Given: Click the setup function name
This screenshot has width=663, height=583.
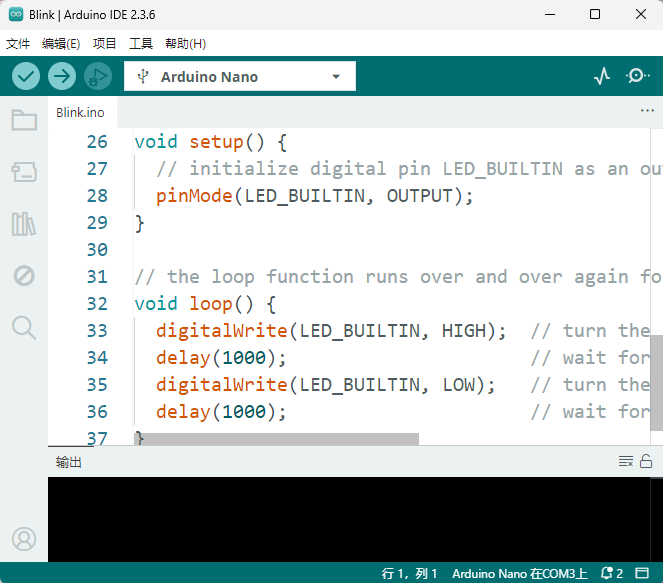Looking at the screenshot, I should click(x=216, y=142).
